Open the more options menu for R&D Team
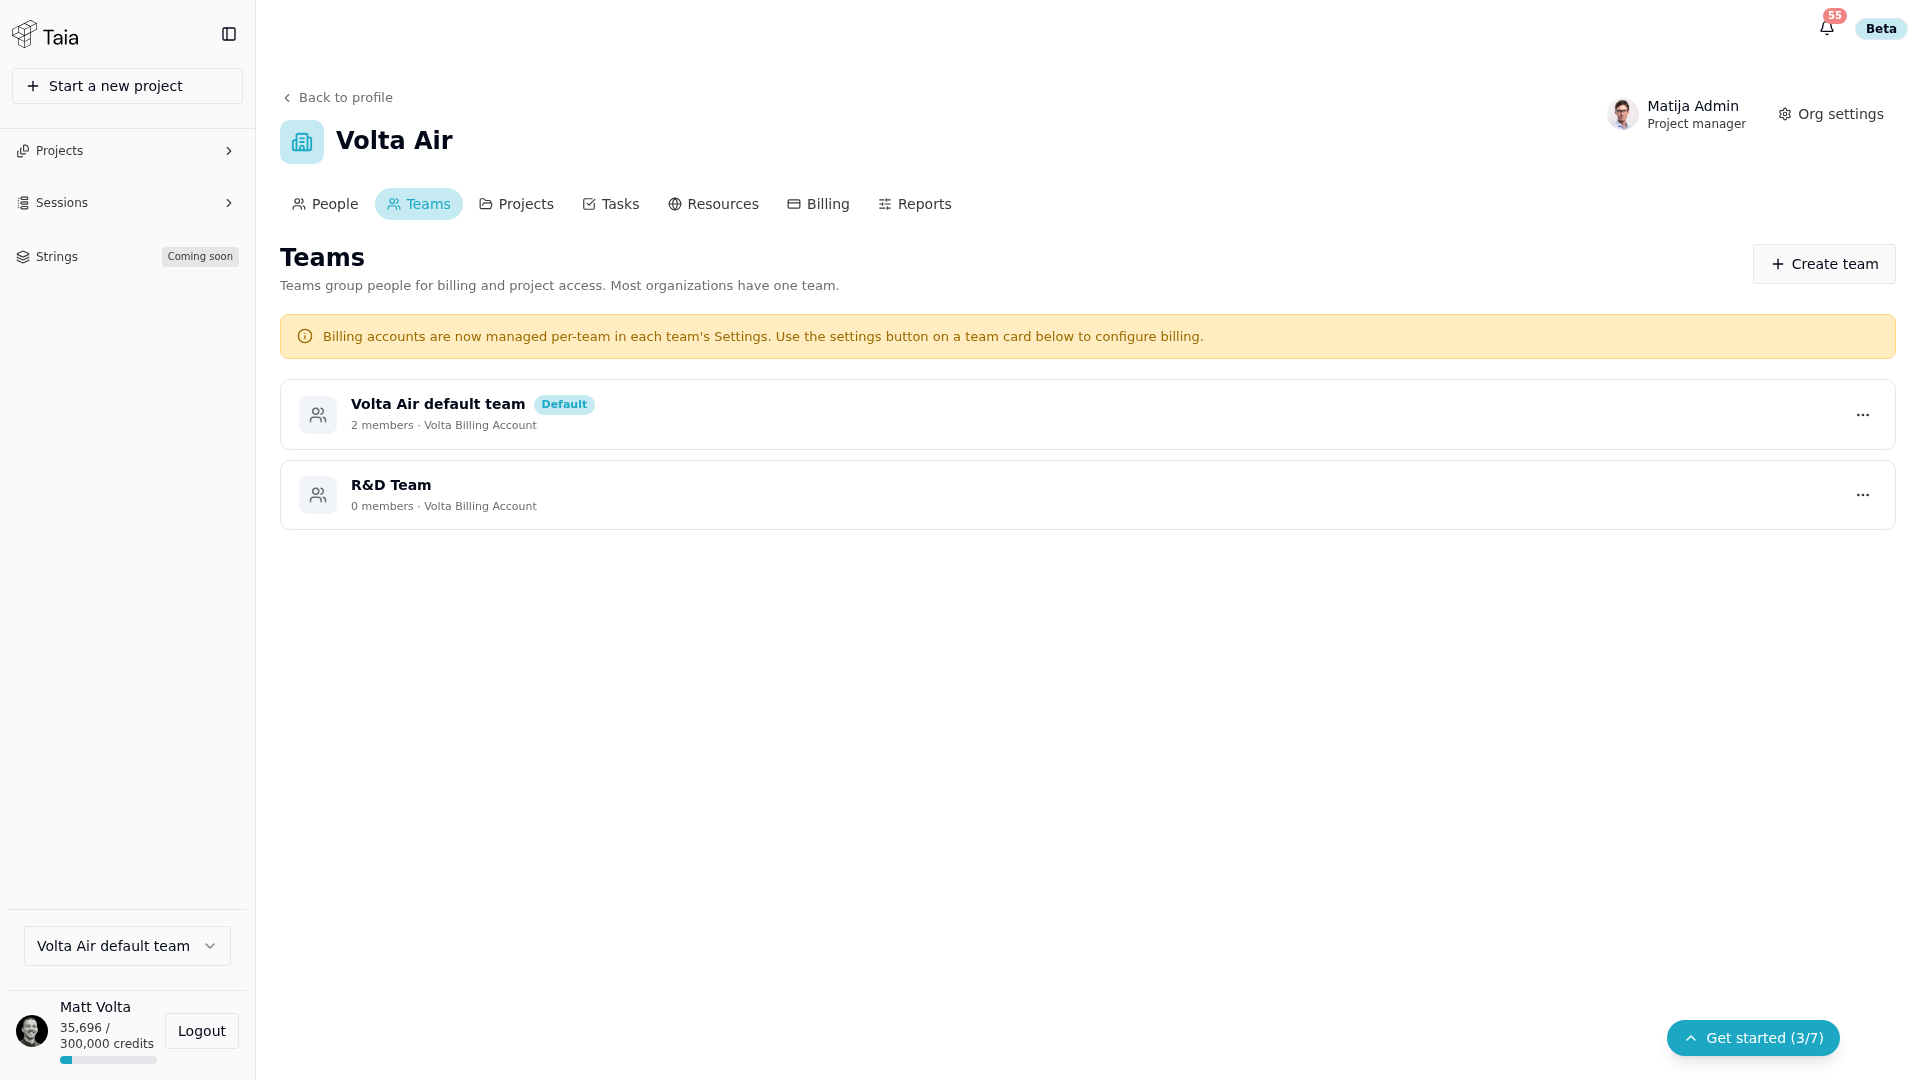This screenshot has width=1920, height=1080. (x=1863, y=495)
